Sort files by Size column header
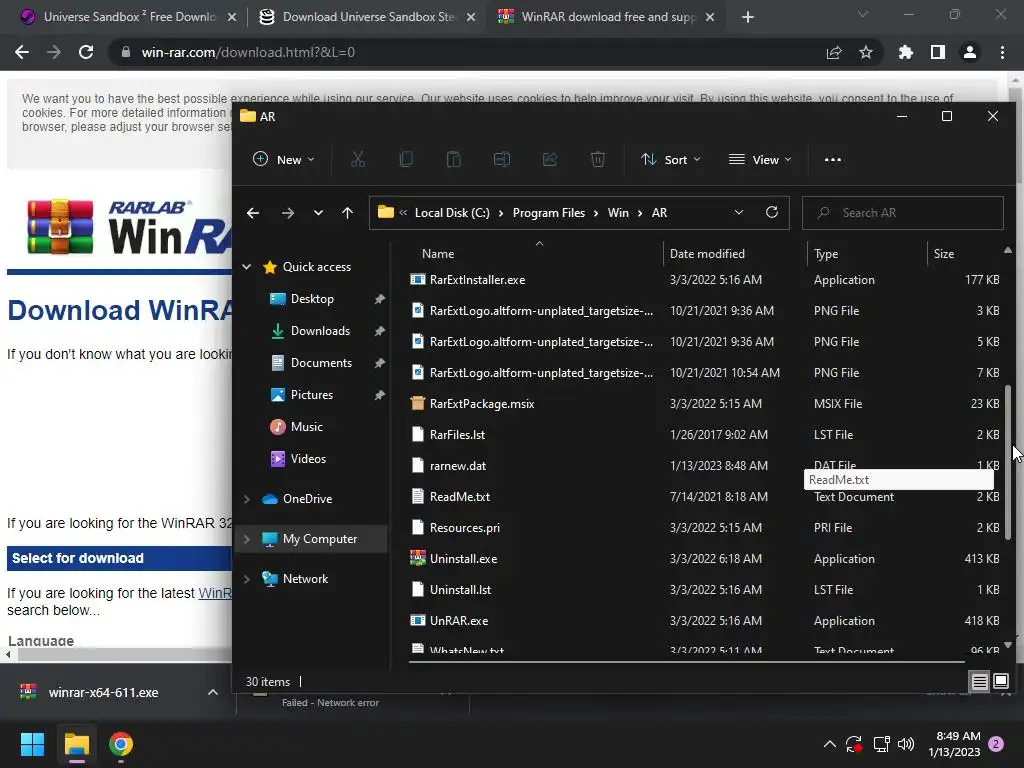This screenshot has height=768, width=1024. click(x=944, y=253)
